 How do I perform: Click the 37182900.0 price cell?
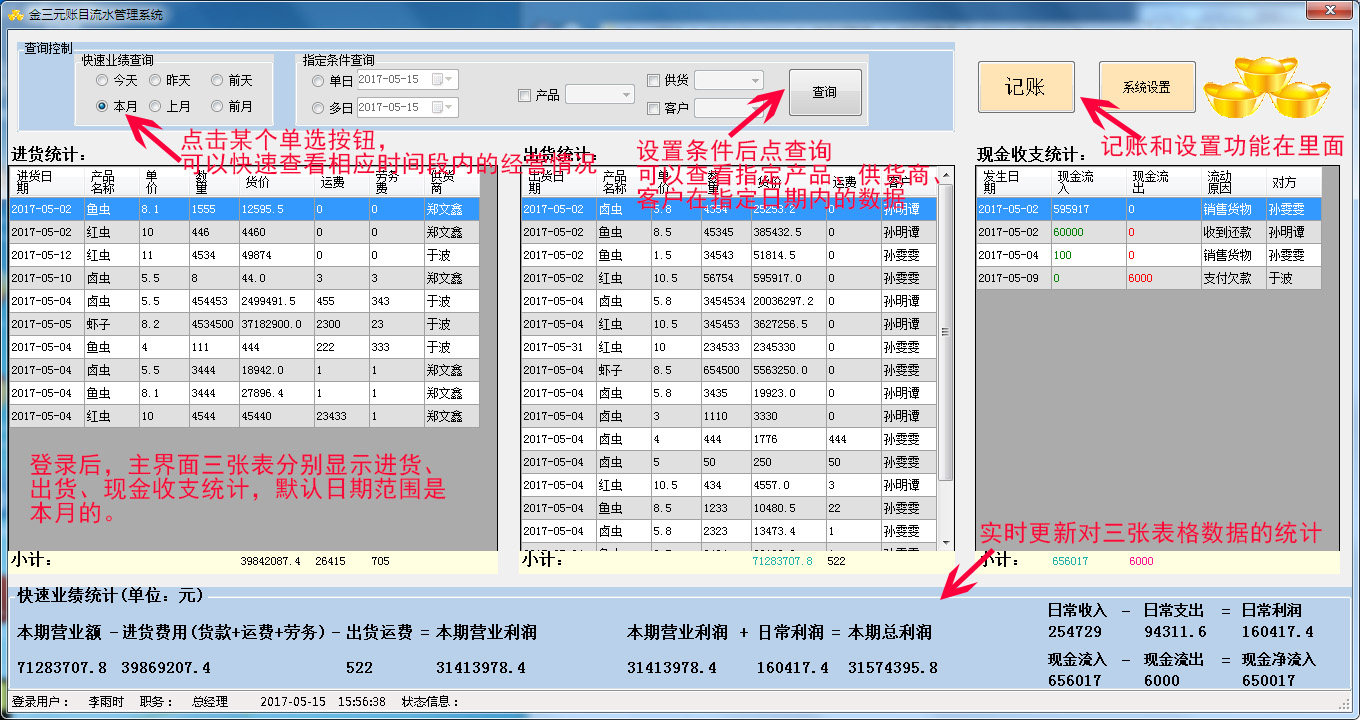(275, 324)
